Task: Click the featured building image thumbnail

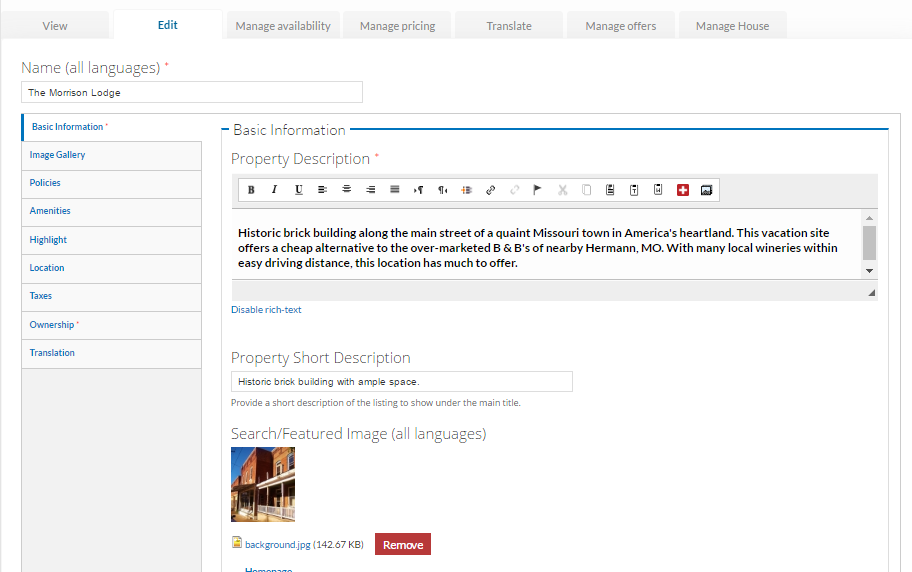Action: (263, 484)
